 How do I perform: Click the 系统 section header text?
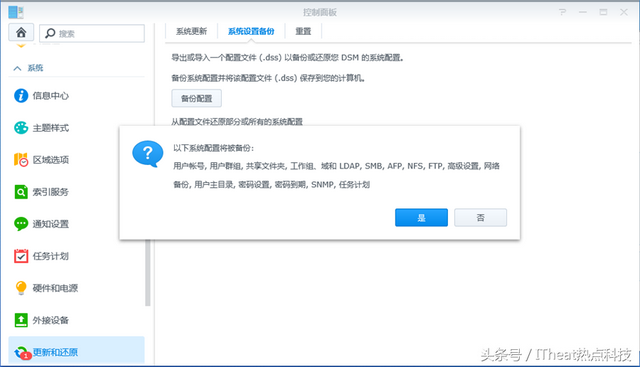pyautogui.click(x=35, y=68)
